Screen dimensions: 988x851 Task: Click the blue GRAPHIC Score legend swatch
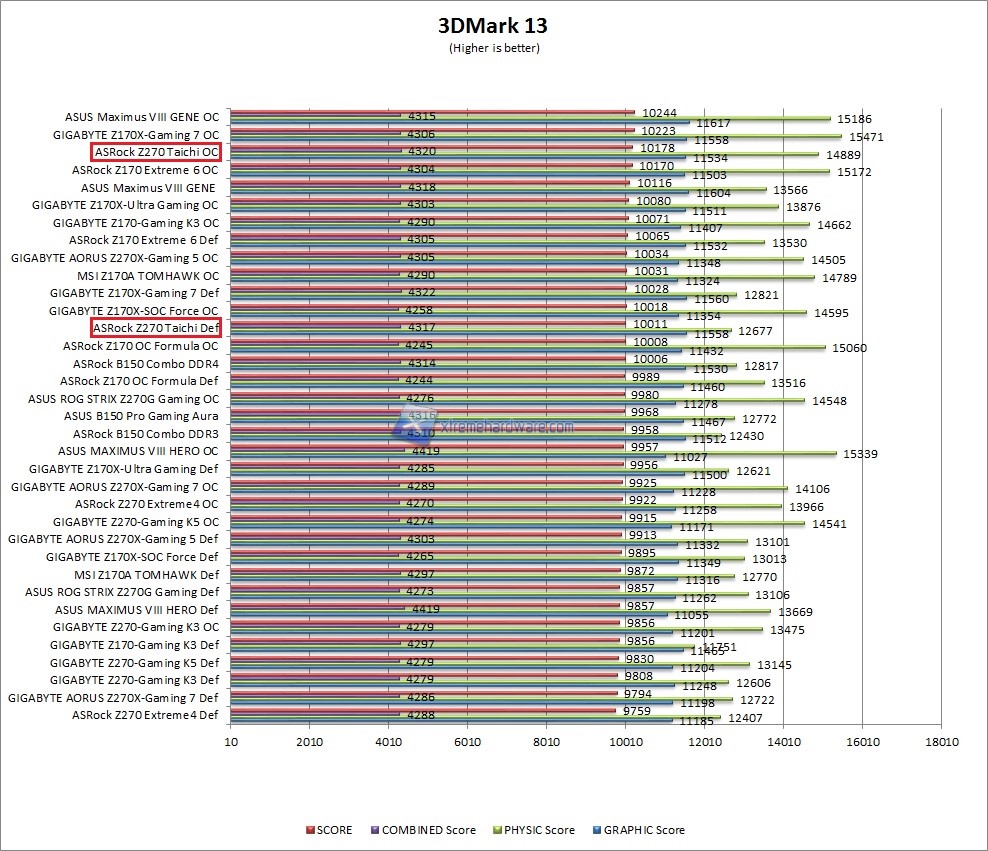point(597,830)
